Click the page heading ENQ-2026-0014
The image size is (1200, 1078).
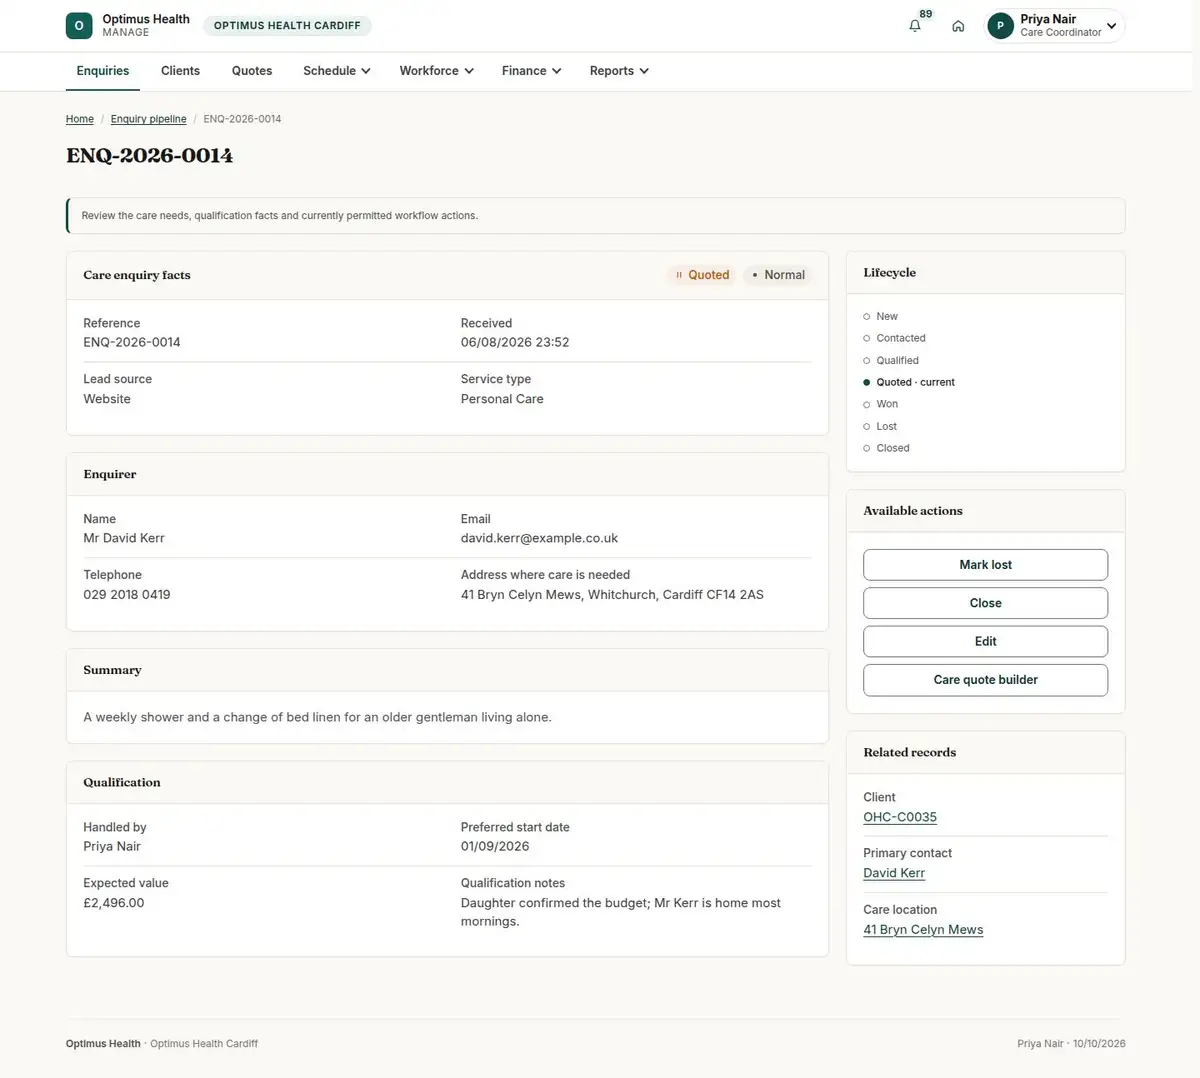150,156
